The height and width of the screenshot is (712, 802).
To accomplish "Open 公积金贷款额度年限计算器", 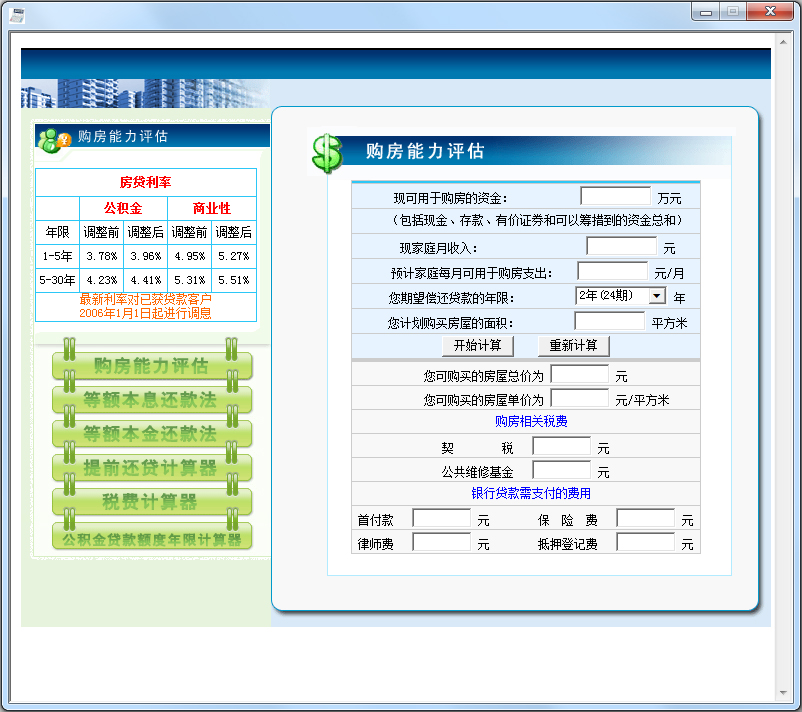I will pos(151,539).
